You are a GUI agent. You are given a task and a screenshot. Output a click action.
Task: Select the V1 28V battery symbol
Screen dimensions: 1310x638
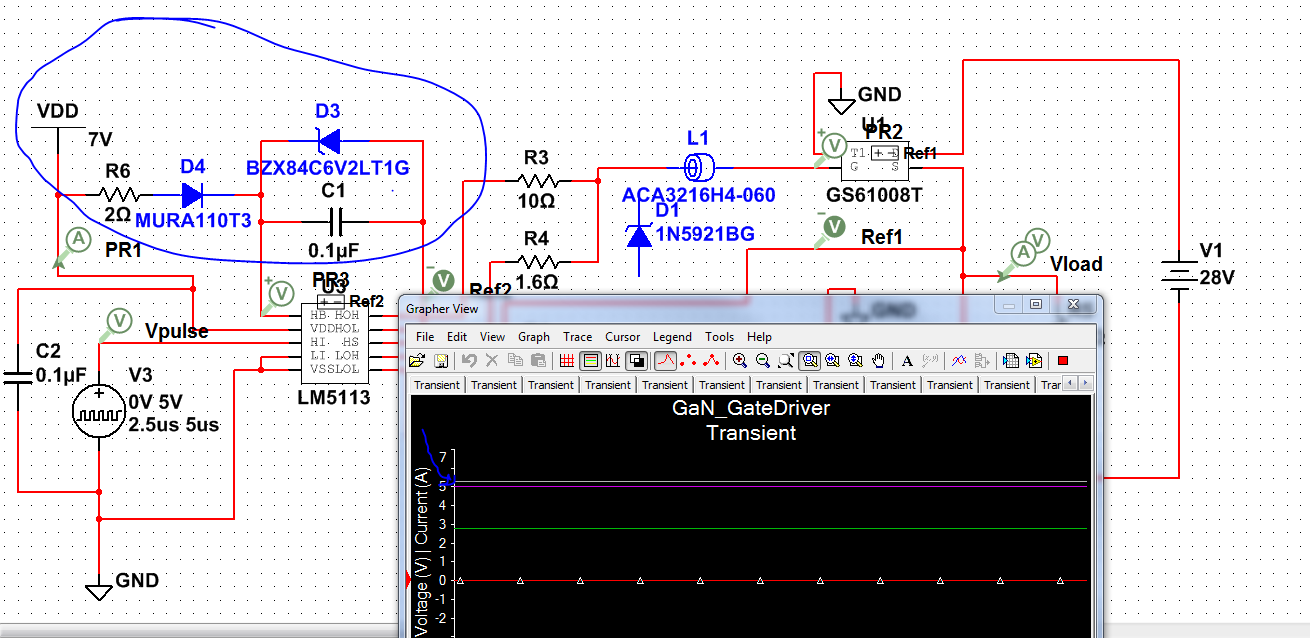point(1180,276)
